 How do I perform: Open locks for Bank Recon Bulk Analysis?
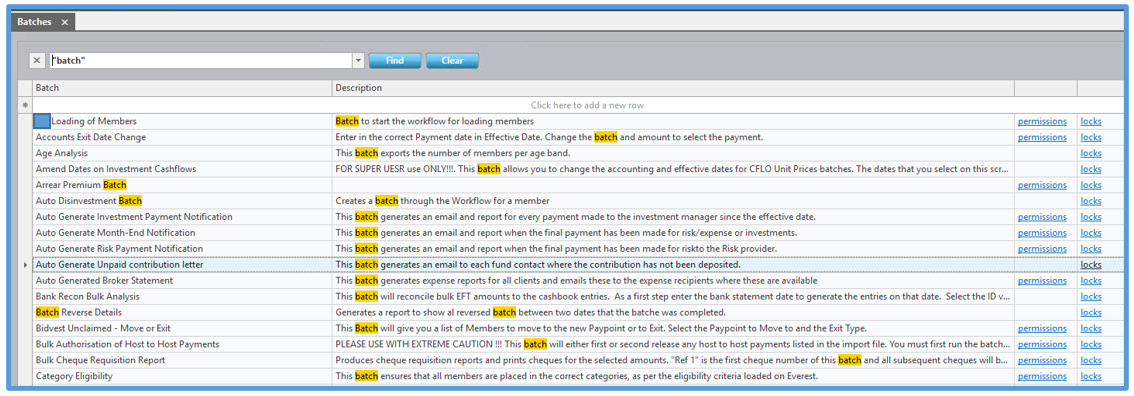[x=1091, y=296]
